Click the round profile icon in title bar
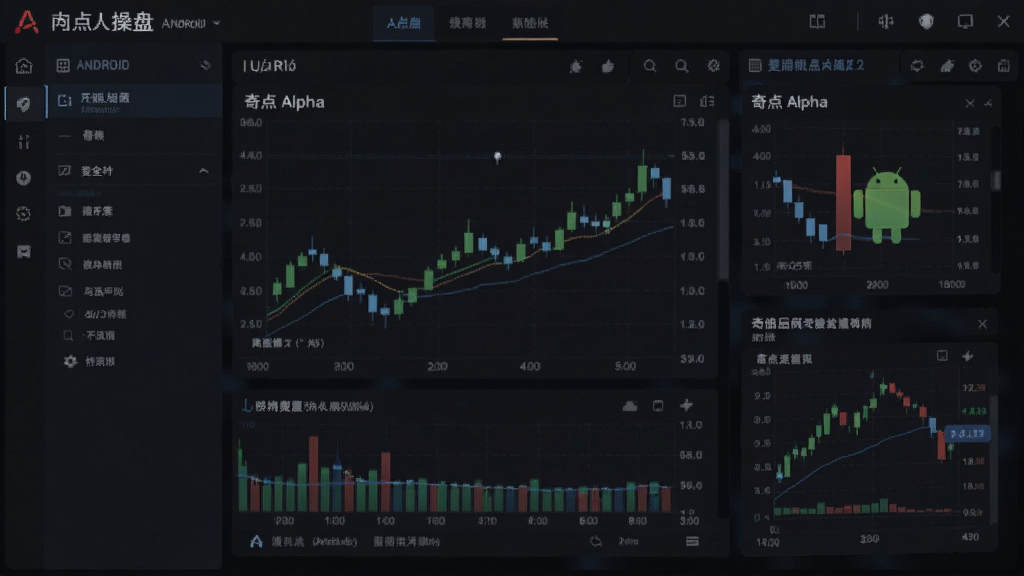Image resolution: width=1024 pixels, height=576 pixels. pos(926,22)
